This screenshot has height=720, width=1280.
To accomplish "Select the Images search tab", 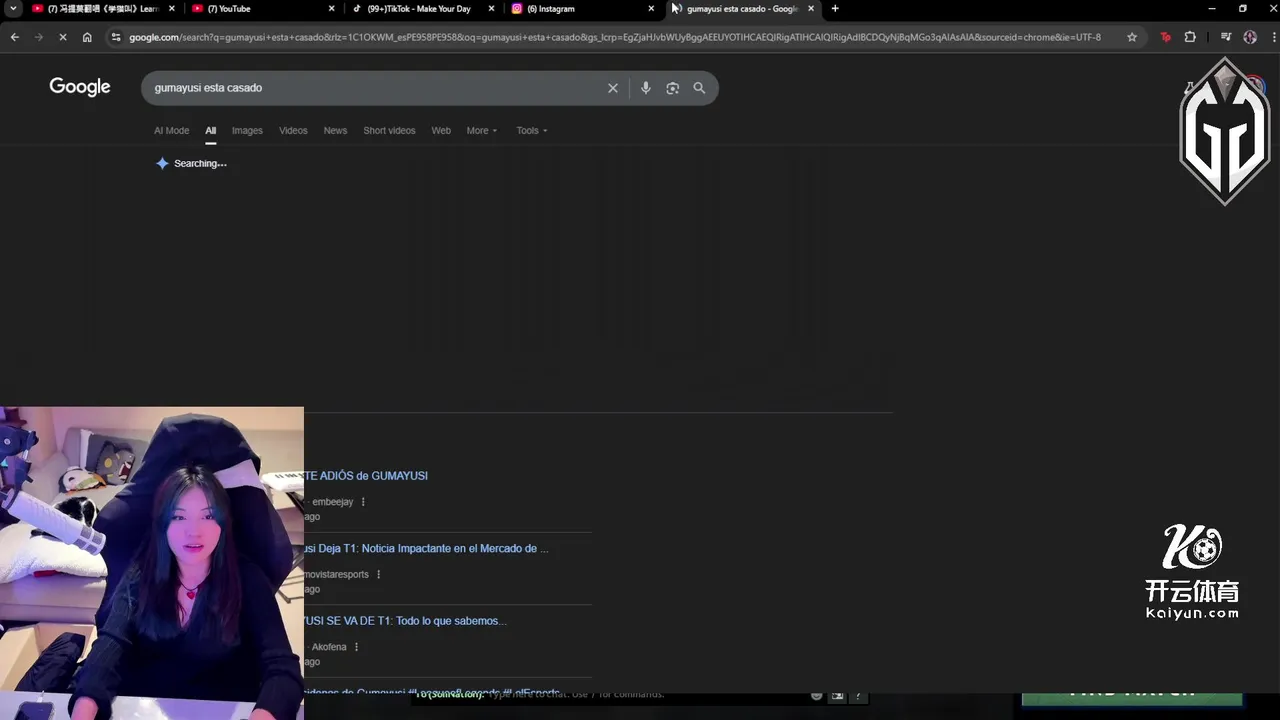I will (x=247, y=131).
